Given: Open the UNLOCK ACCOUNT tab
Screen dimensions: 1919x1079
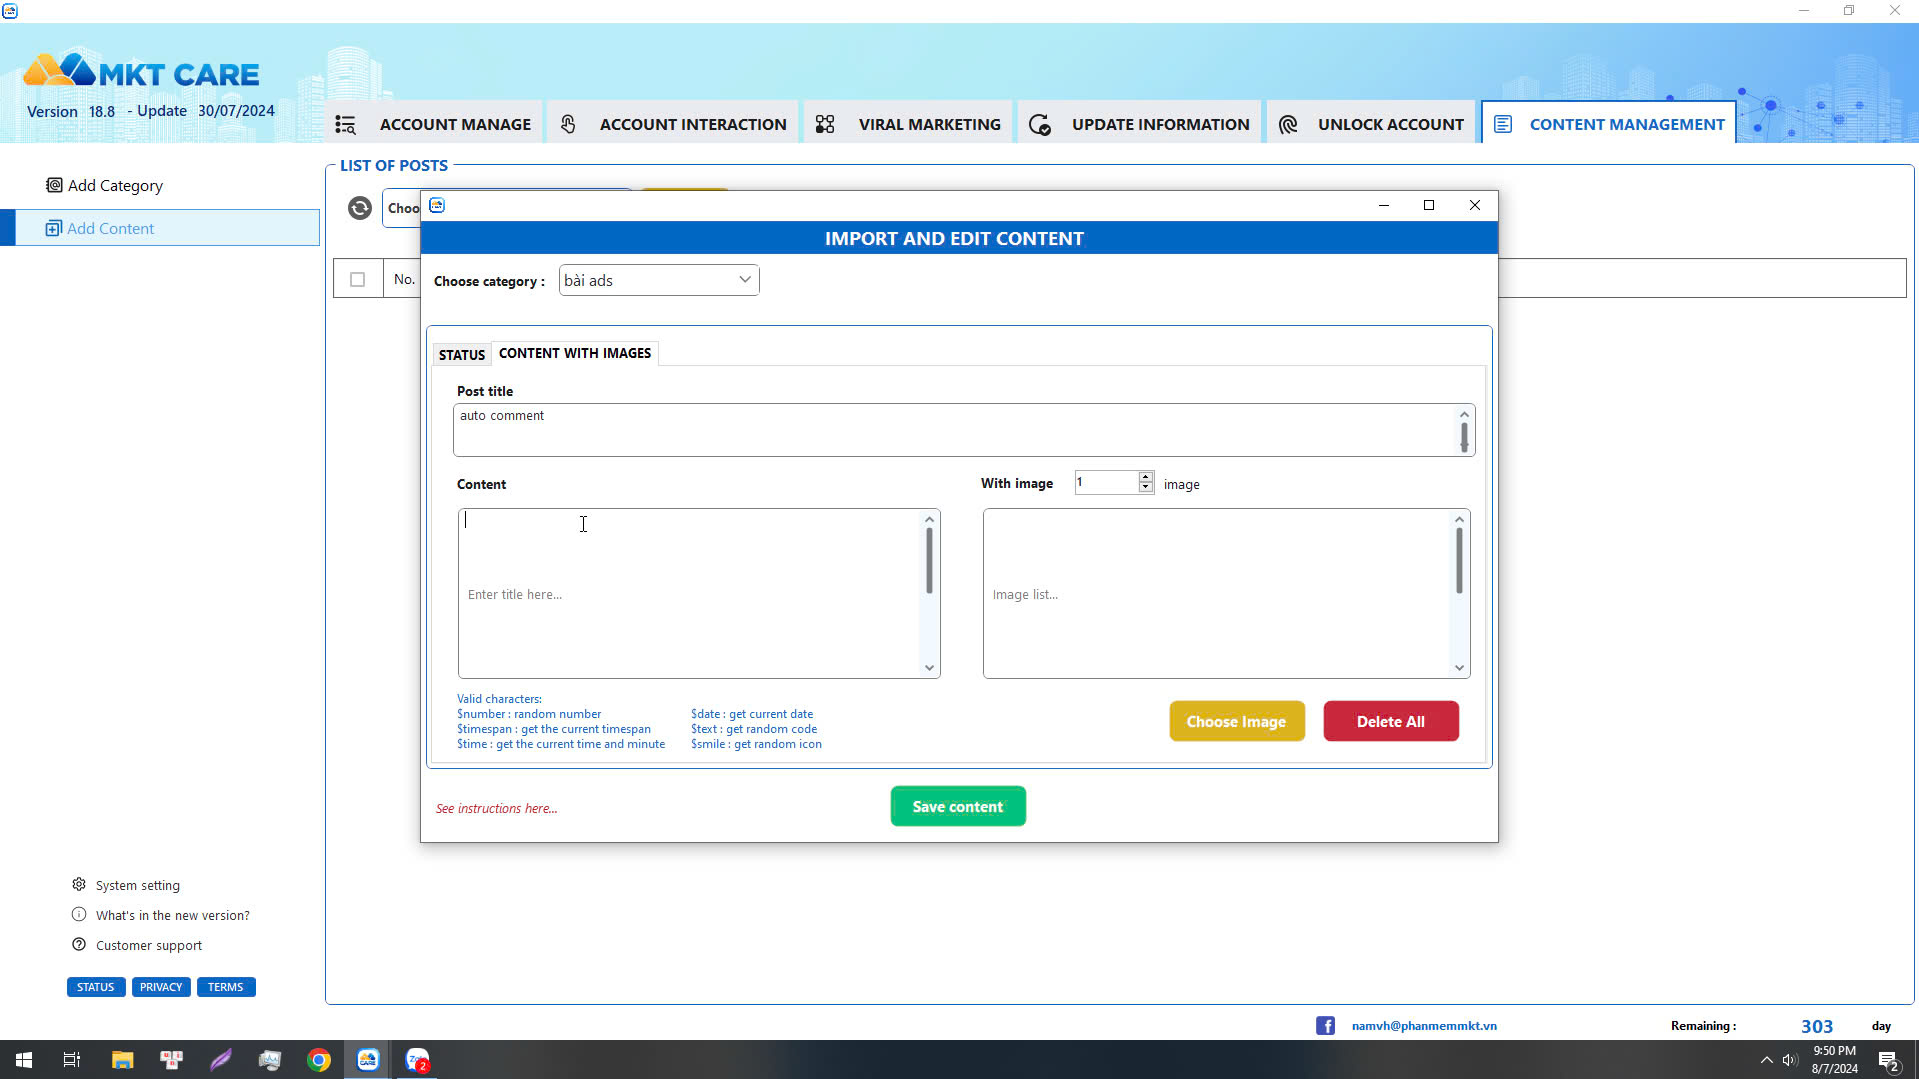Looking at the screenshot, I should [1370, 124].
